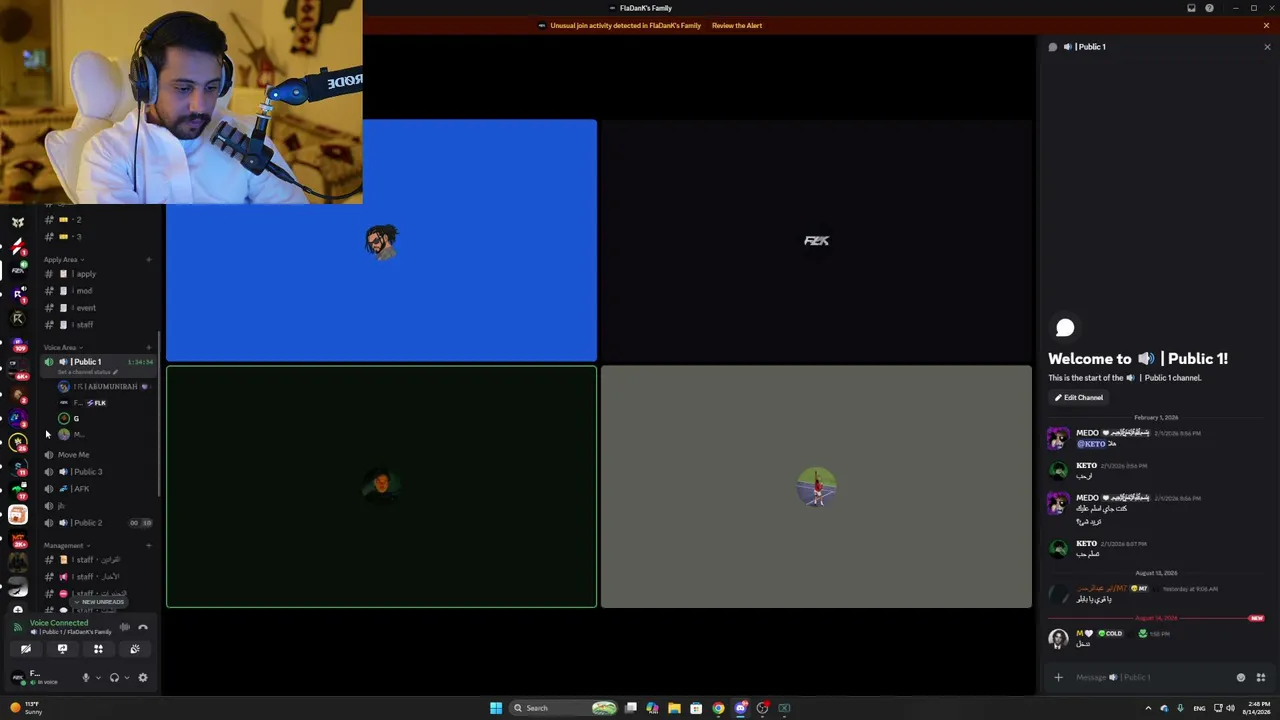
Task: Collapse the Apply Area category
Action: pos(63,259)
